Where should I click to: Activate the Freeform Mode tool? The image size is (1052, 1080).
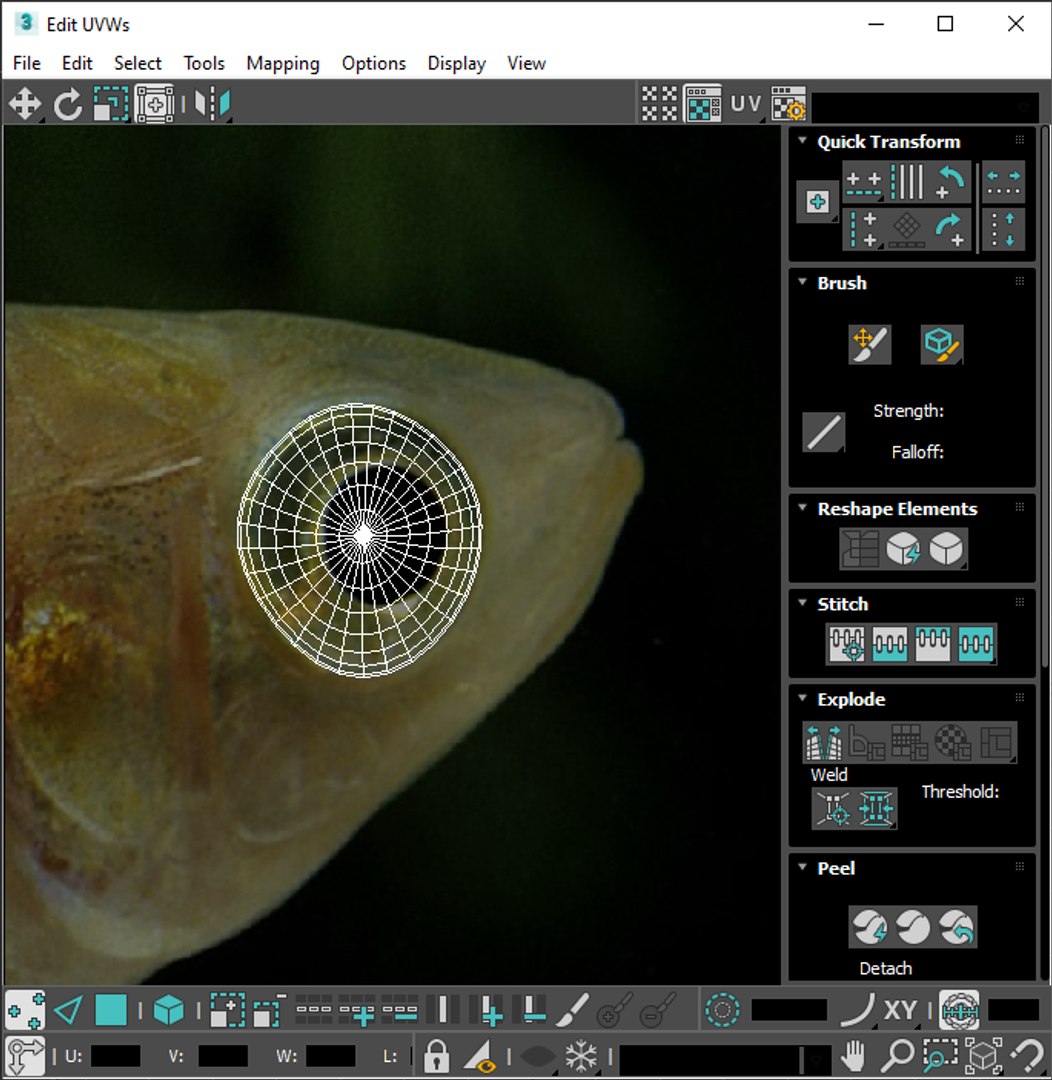click(154, 105)
